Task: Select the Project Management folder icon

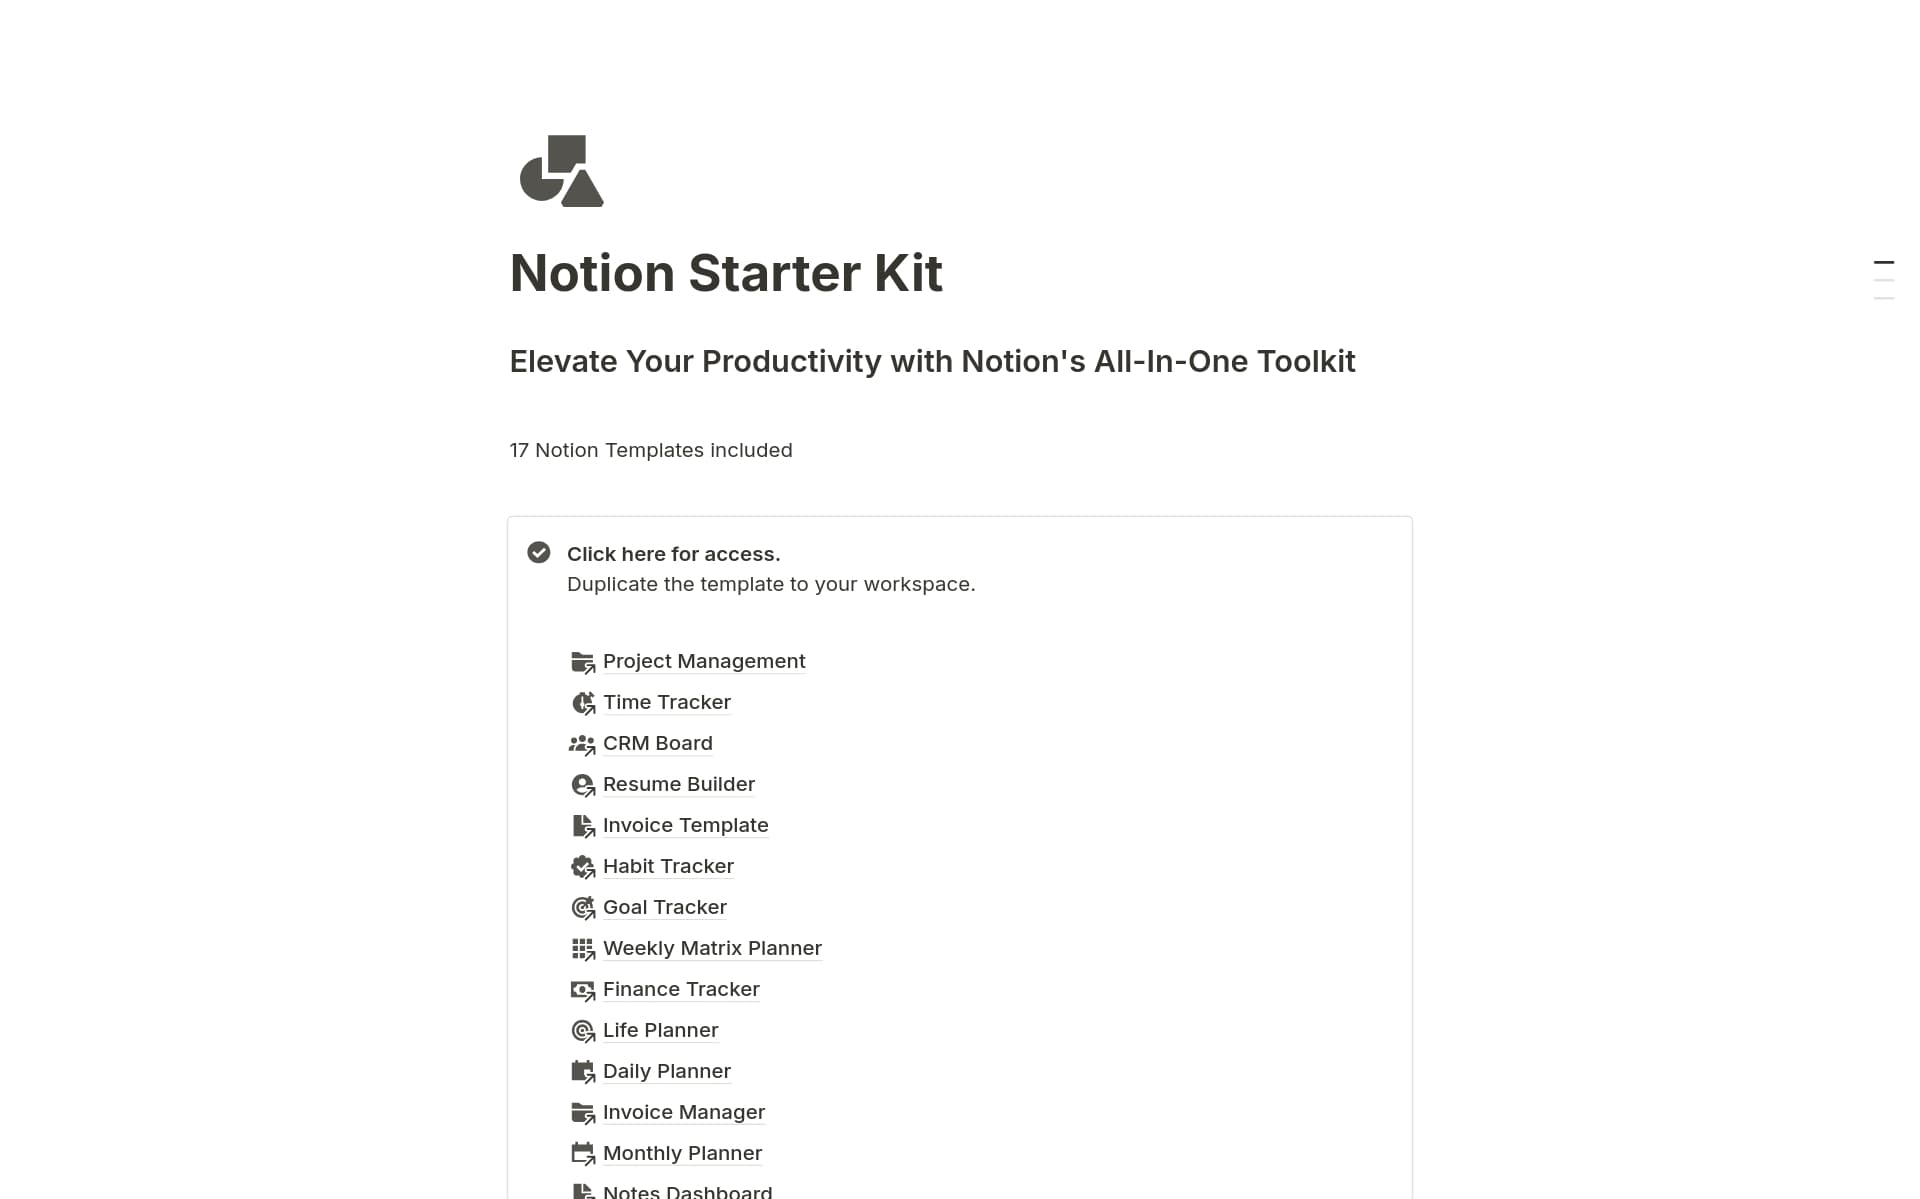Action: pos(583,661)
